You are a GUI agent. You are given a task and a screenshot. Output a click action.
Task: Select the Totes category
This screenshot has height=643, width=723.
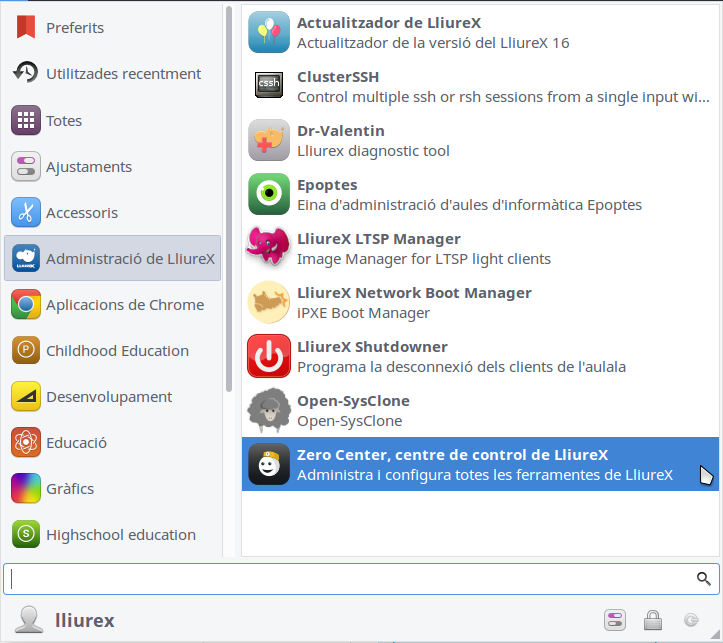pos(64,121)
